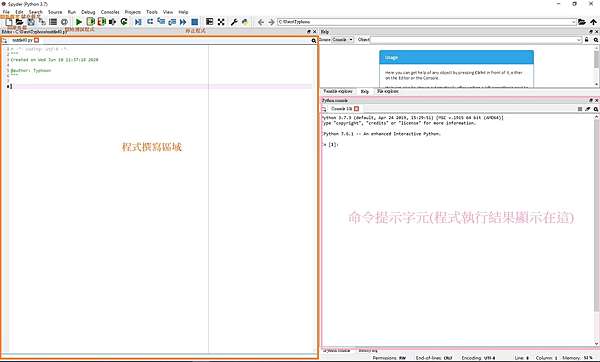The image size is (600, 362).
Task: Open the working directory path dropdown
Action: point(573,22)
